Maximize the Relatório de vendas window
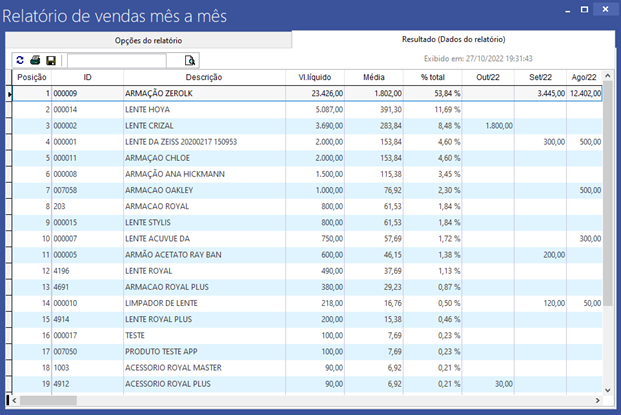 tap(584, 10)
